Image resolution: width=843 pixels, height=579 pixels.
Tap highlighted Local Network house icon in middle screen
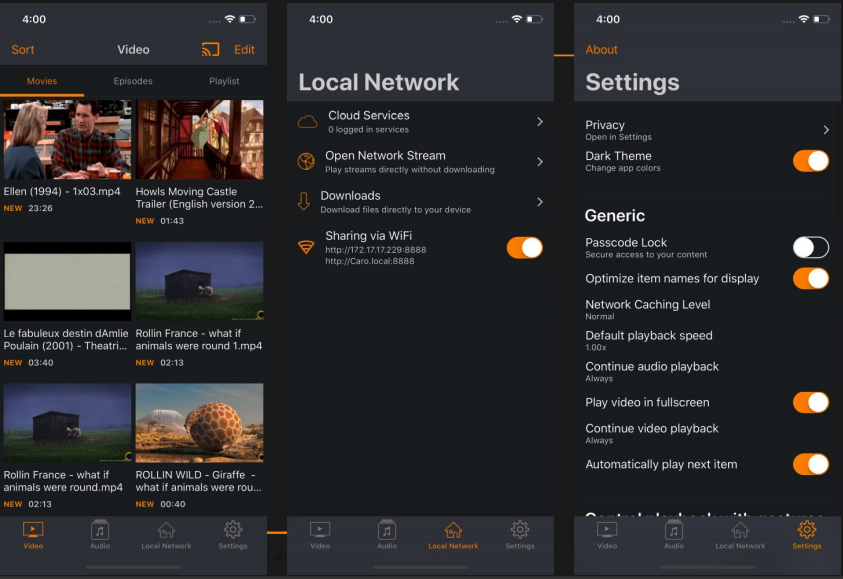[453, 530]
